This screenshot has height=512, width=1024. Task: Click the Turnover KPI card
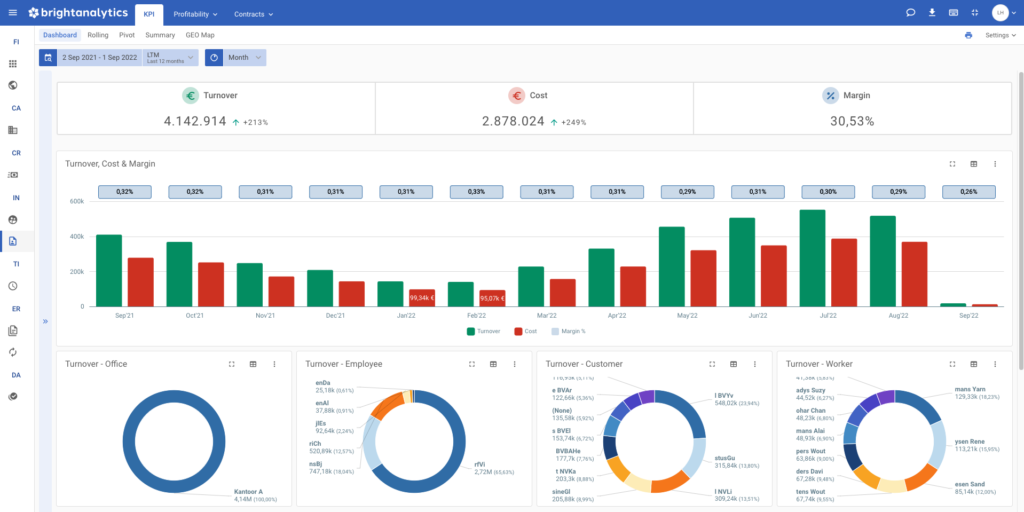(x=216, y=109)
